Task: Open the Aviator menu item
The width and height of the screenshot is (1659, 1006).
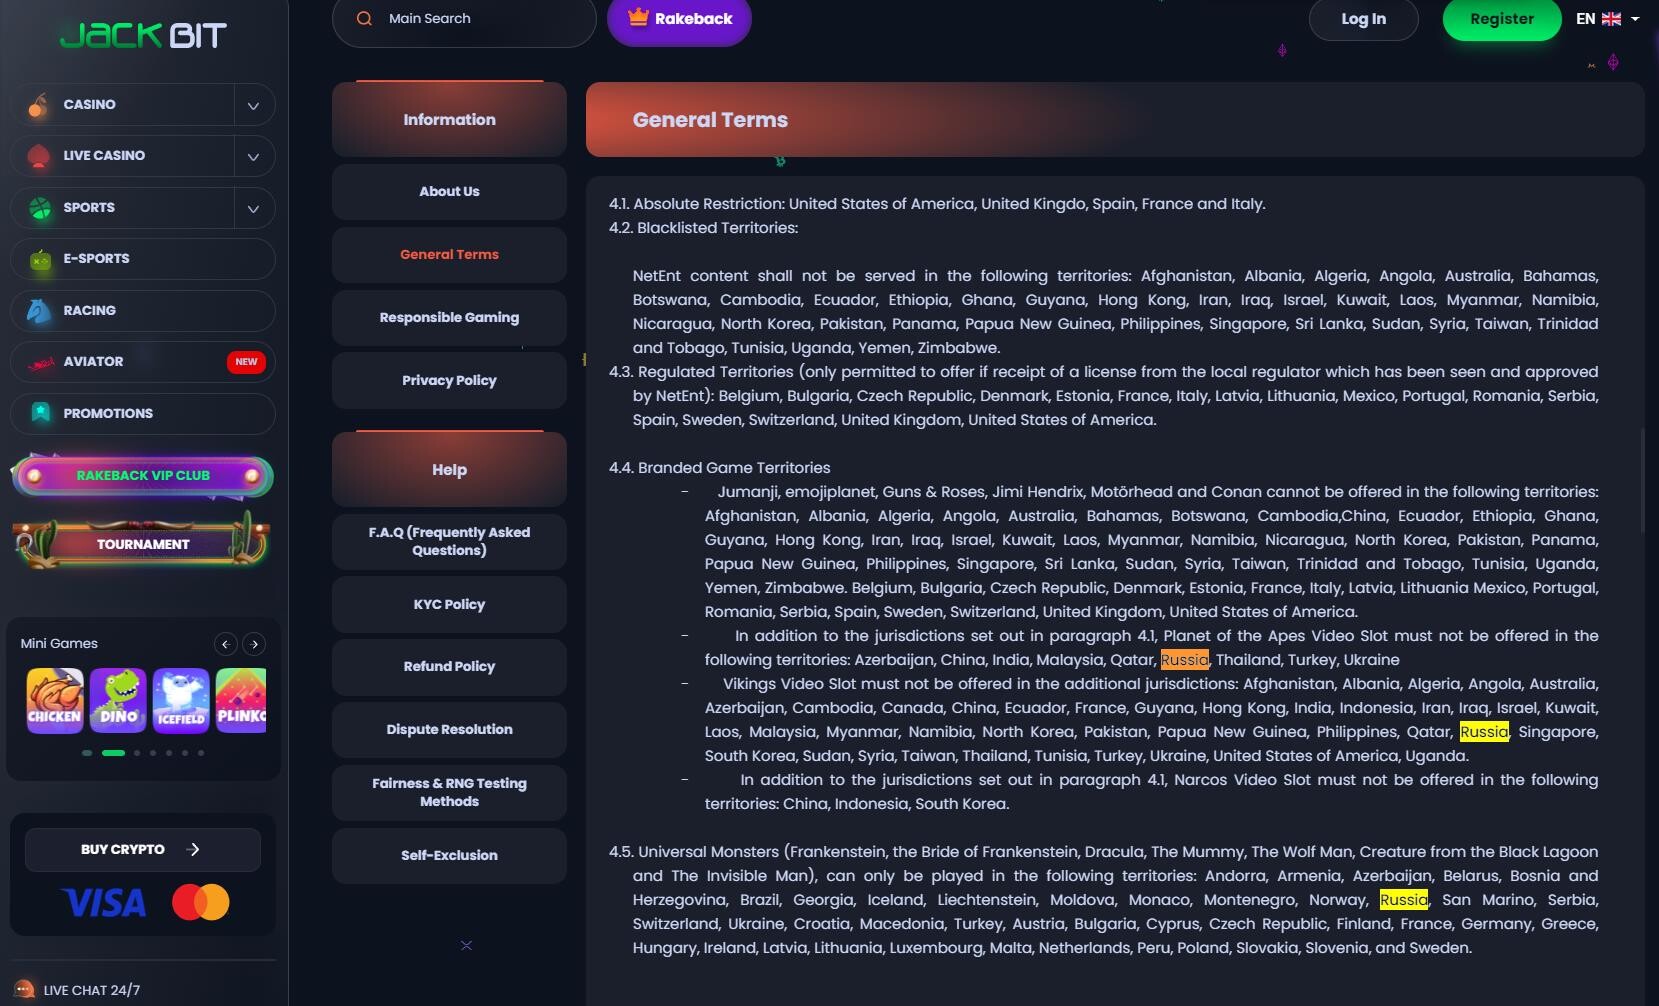Action: (142, 362)
